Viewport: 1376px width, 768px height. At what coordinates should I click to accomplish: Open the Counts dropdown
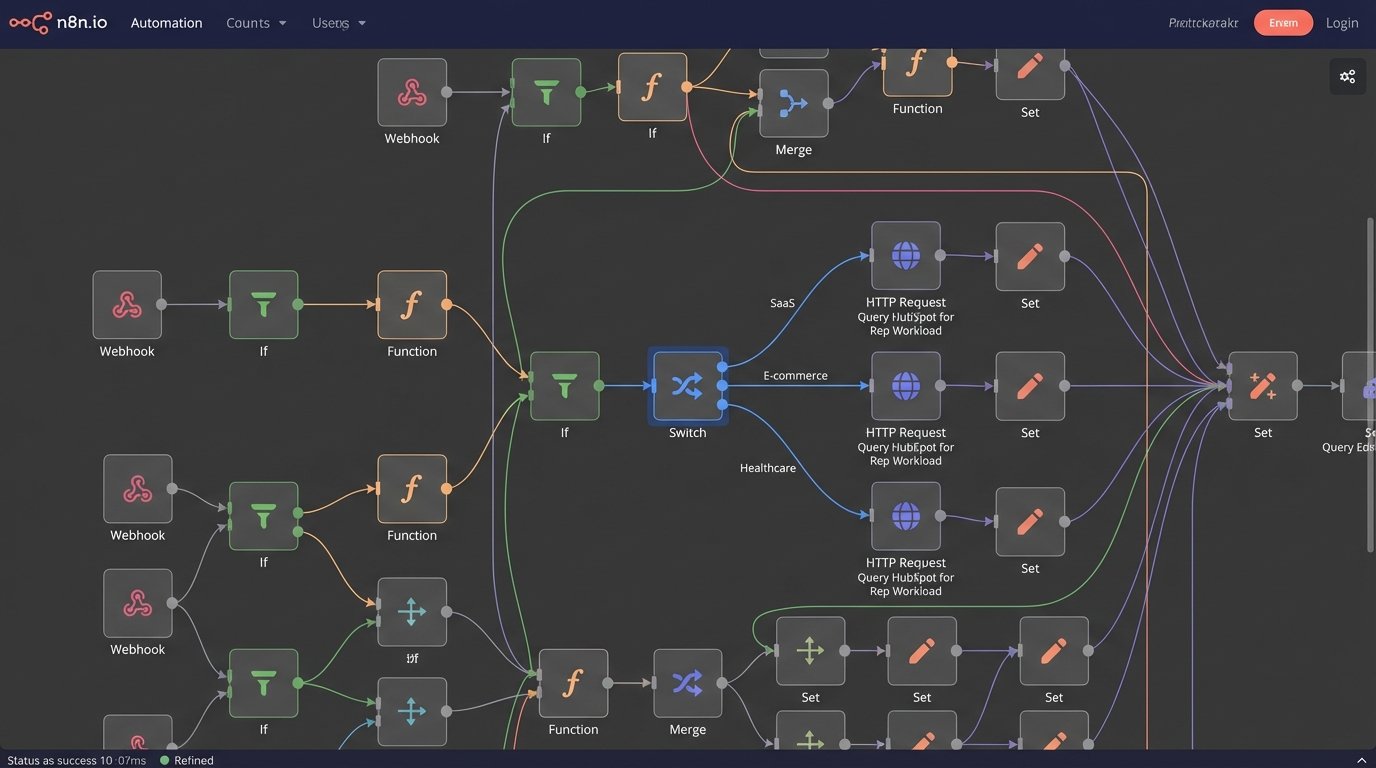(x=255, y=22)
